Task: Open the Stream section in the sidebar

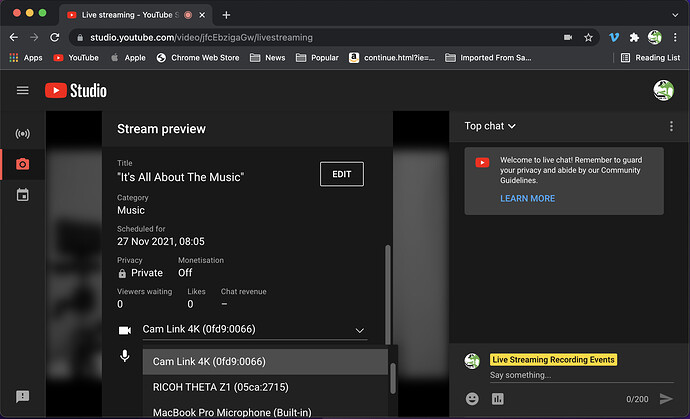Action: coord(22,134)
